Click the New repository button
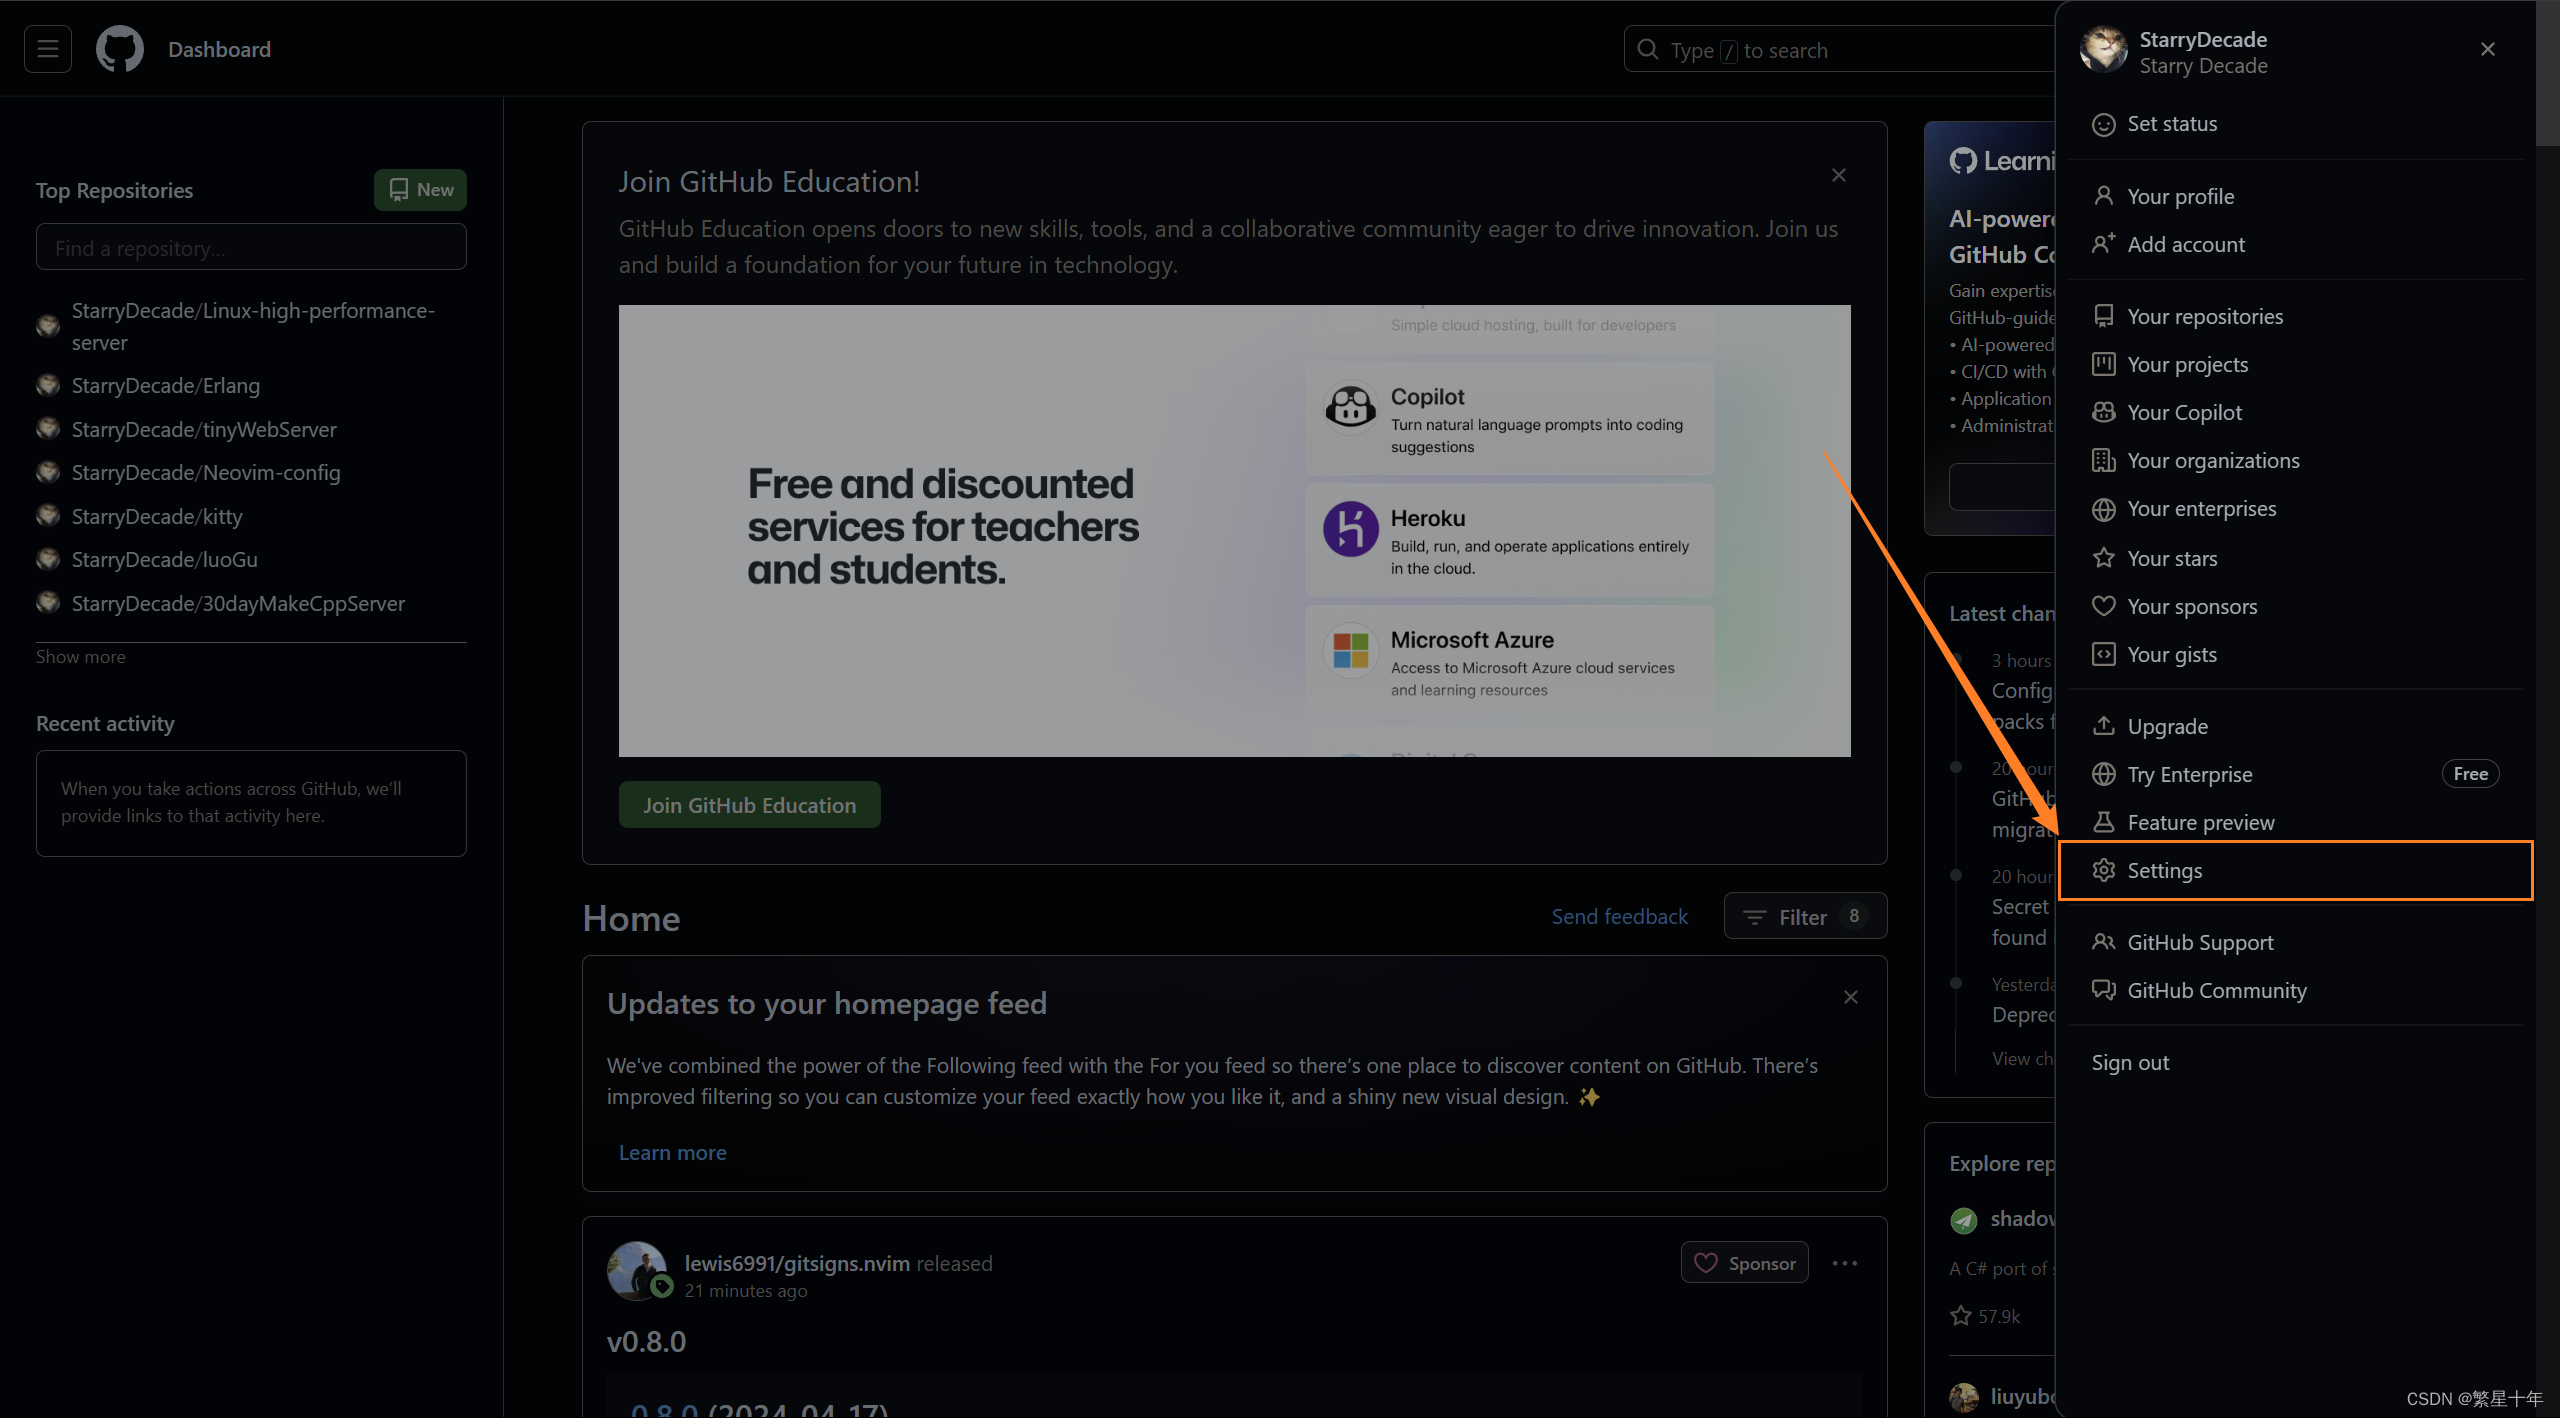The image size is (2560, 1418). point(420,190)
